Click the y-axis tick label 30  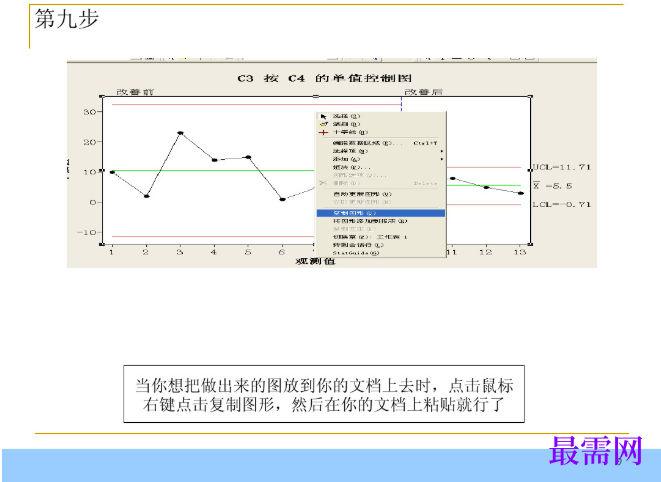click(90, 112)
